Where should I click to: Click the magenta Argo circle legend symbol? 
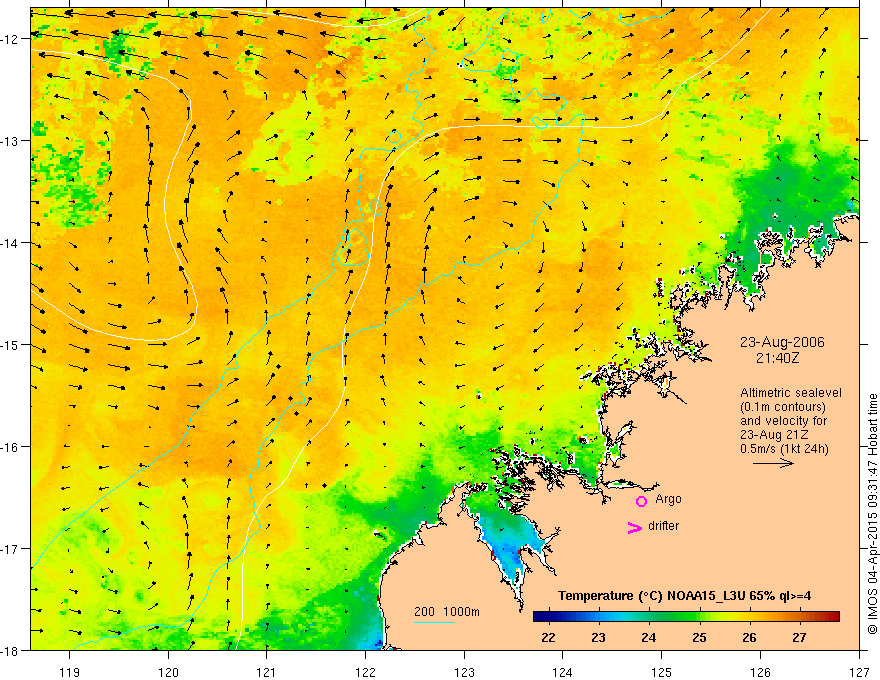(641, 501)
